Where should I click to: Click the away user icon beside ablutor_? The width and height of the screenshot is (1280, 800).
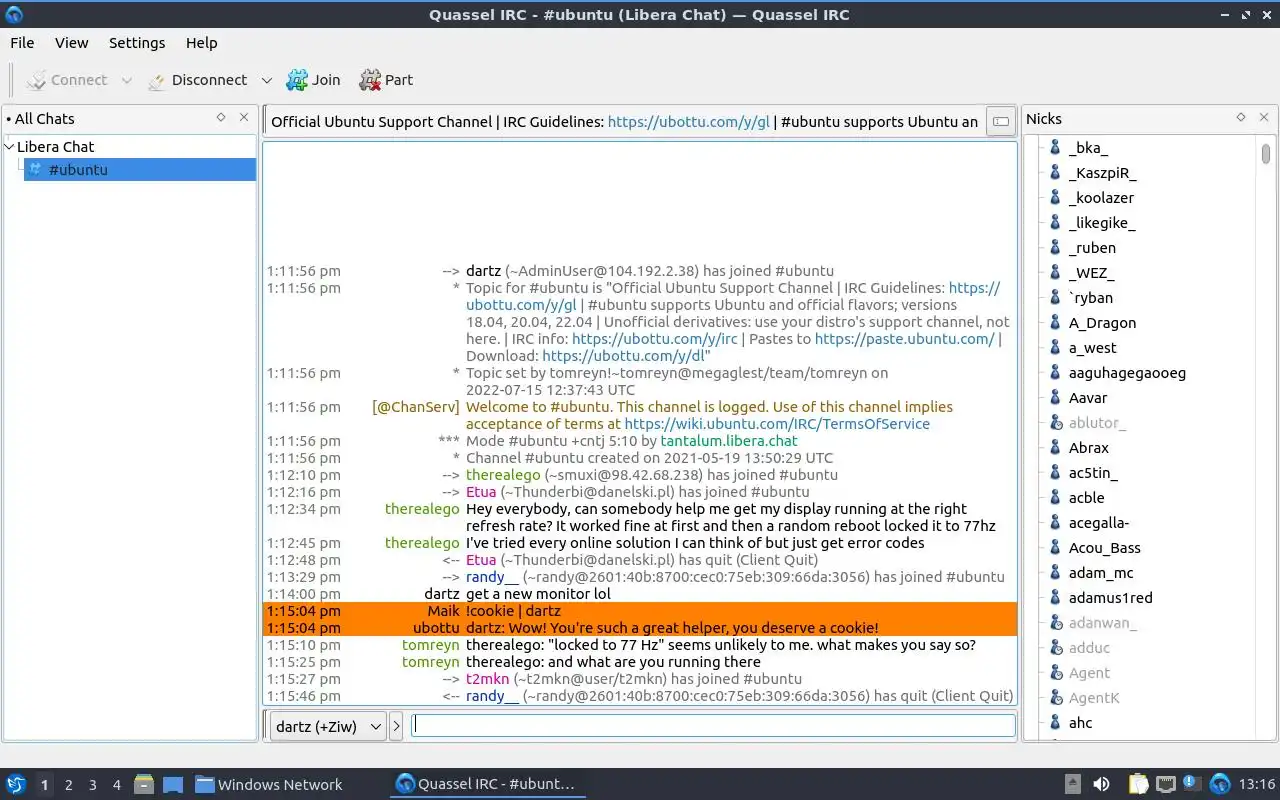click(x=1054, y=423)
